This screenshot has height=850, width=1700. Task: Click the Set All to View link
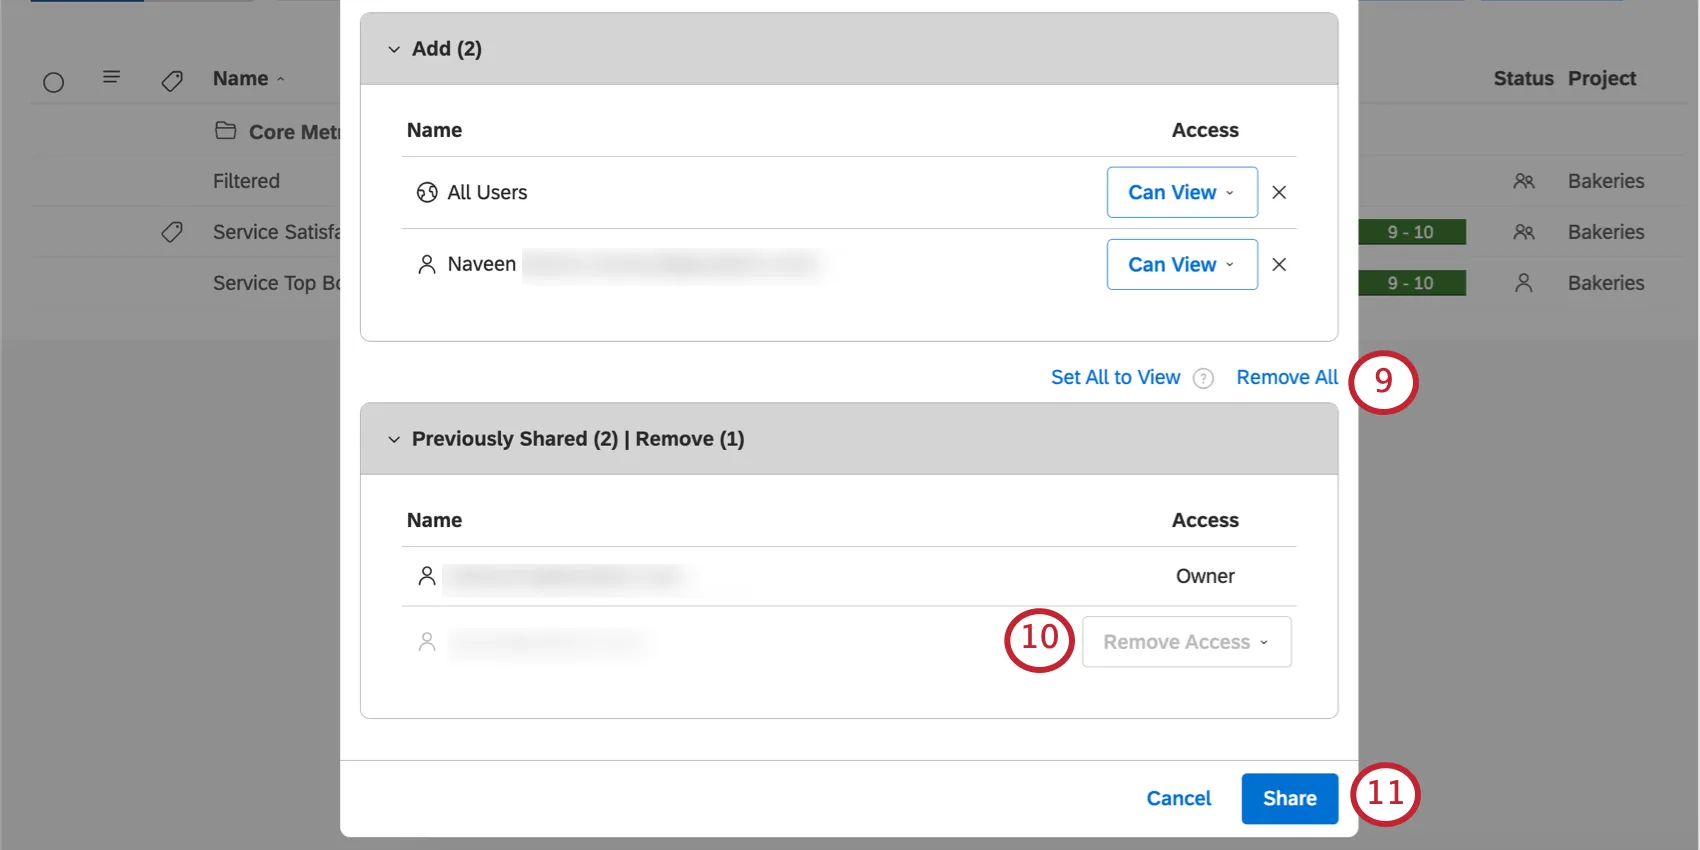pyautogui.click(x=1115, y=377)
